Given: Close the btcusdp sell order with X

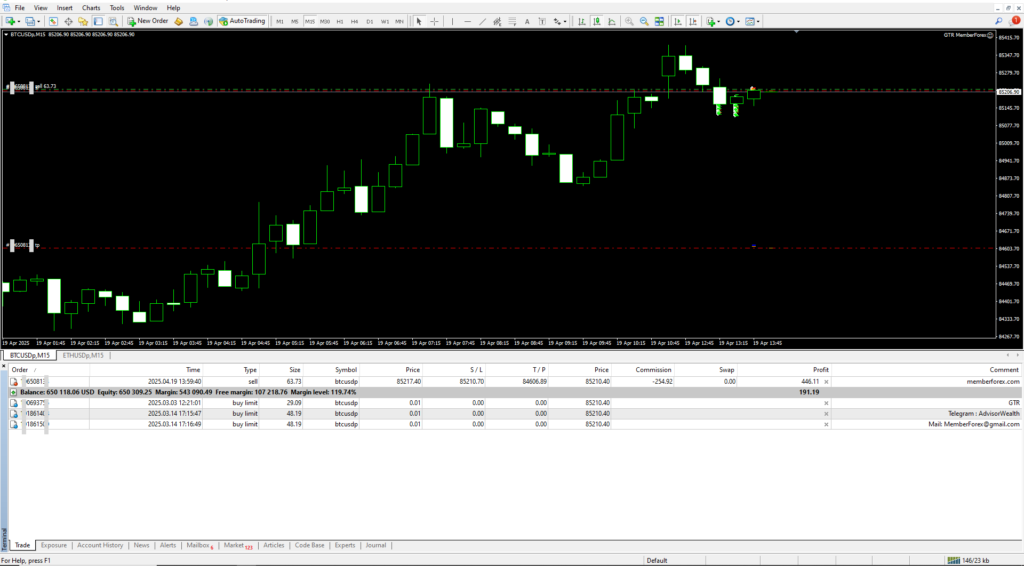Looking at the screenshot, I should (x=825, y=381).
